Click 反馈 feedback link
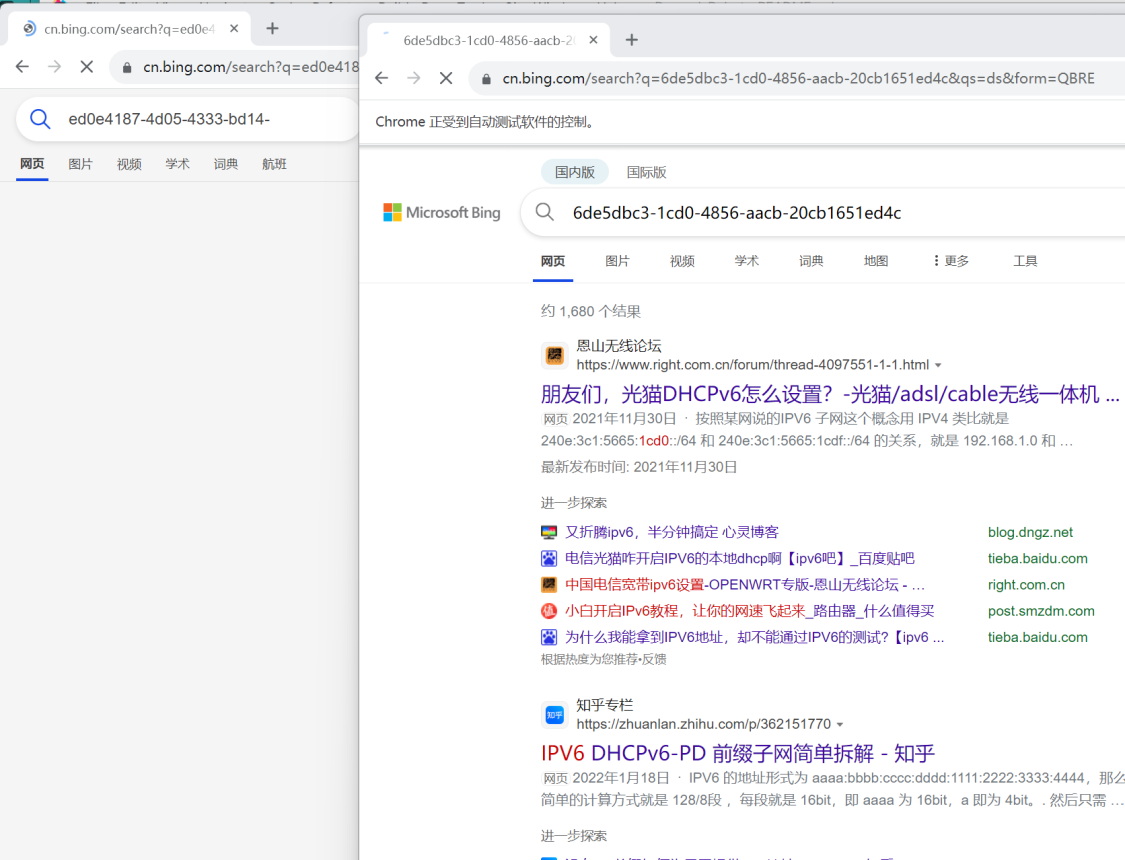Image resolution: width=1125 pixels, height=860 pixels. (654, 659)
